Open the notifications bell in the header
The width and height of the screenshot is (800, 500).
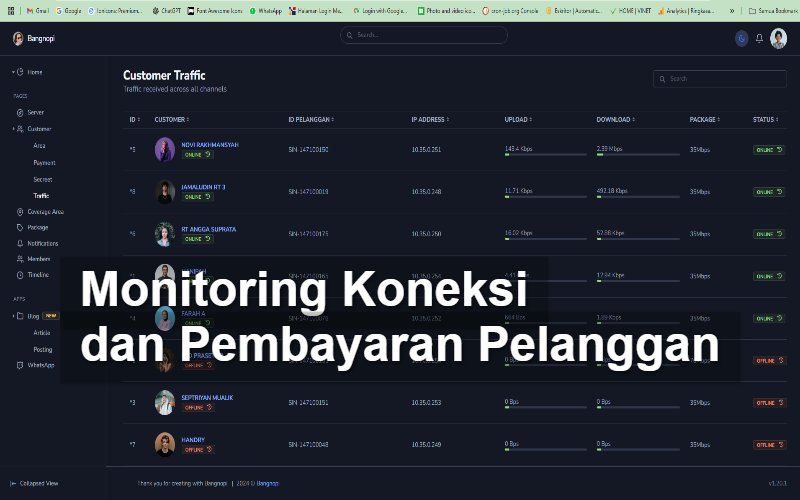coord(759,38)
